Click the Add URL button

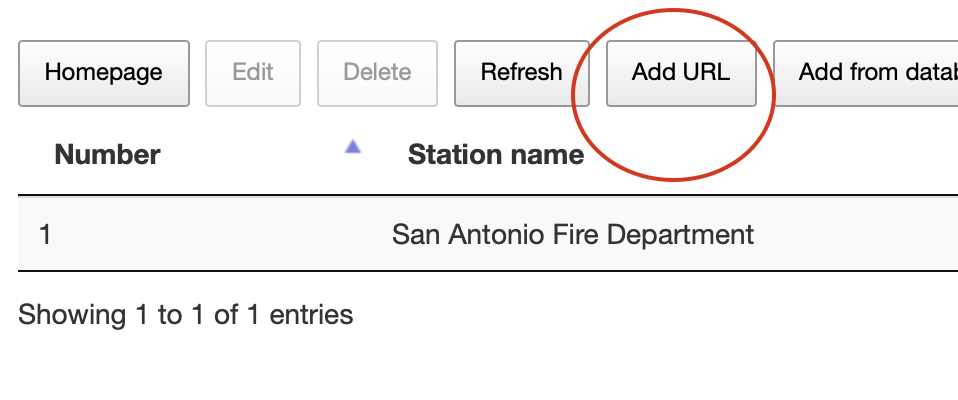click(x=681, y=73)
